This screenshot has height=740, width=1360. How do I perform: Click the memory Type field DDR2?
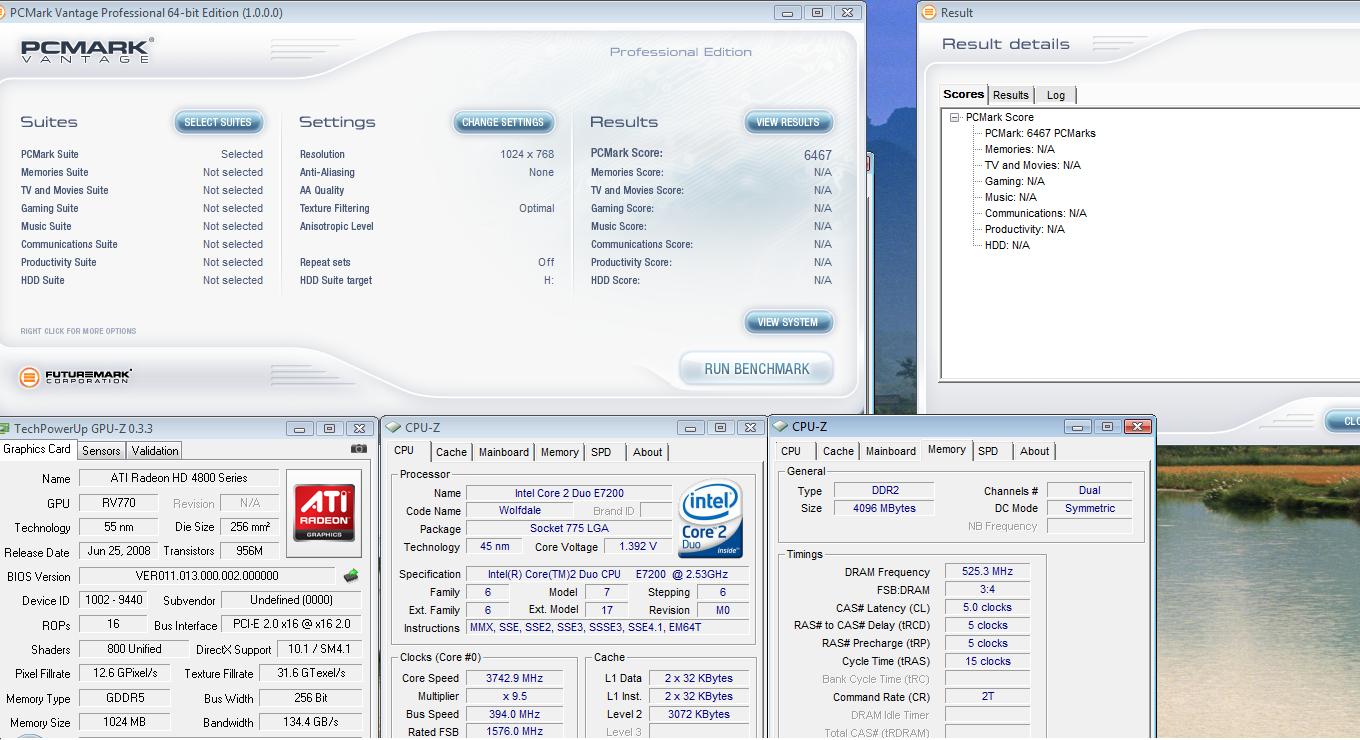pos(883,490)
